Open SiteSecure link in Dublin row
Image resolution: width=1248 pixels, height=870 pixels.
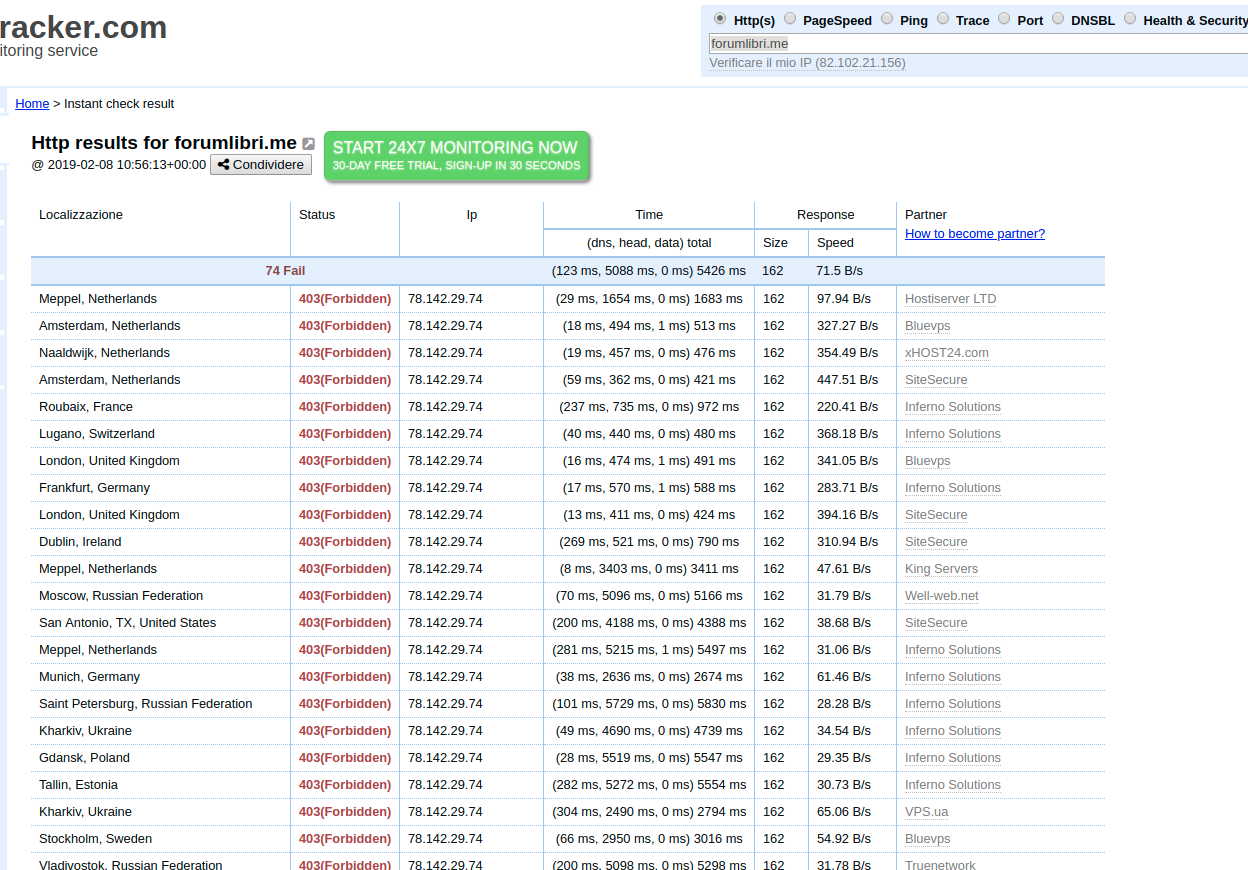click(936, 542)
